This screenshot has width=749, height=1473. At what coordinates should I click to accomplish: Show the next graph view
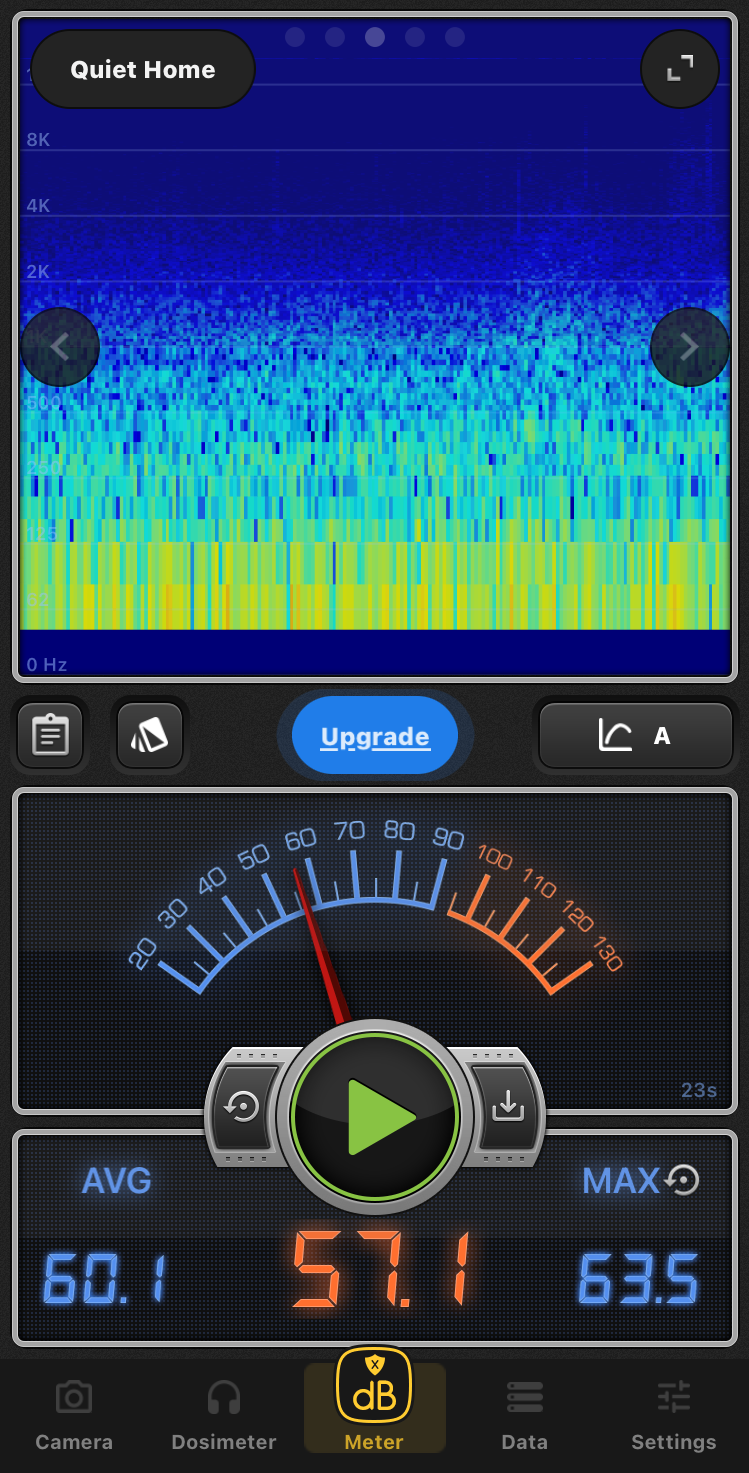click(x=689, y=347)
